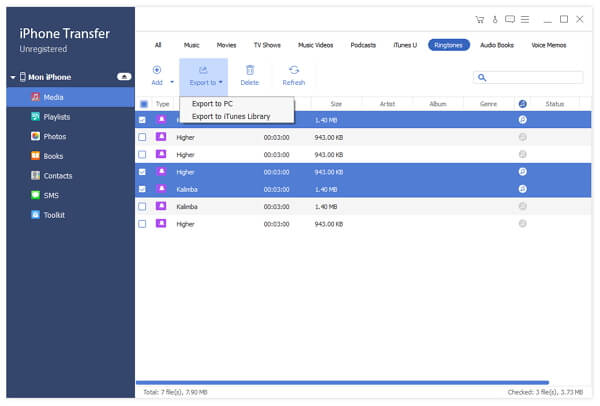Check the unselected Kalimba row checkbox

142,207
